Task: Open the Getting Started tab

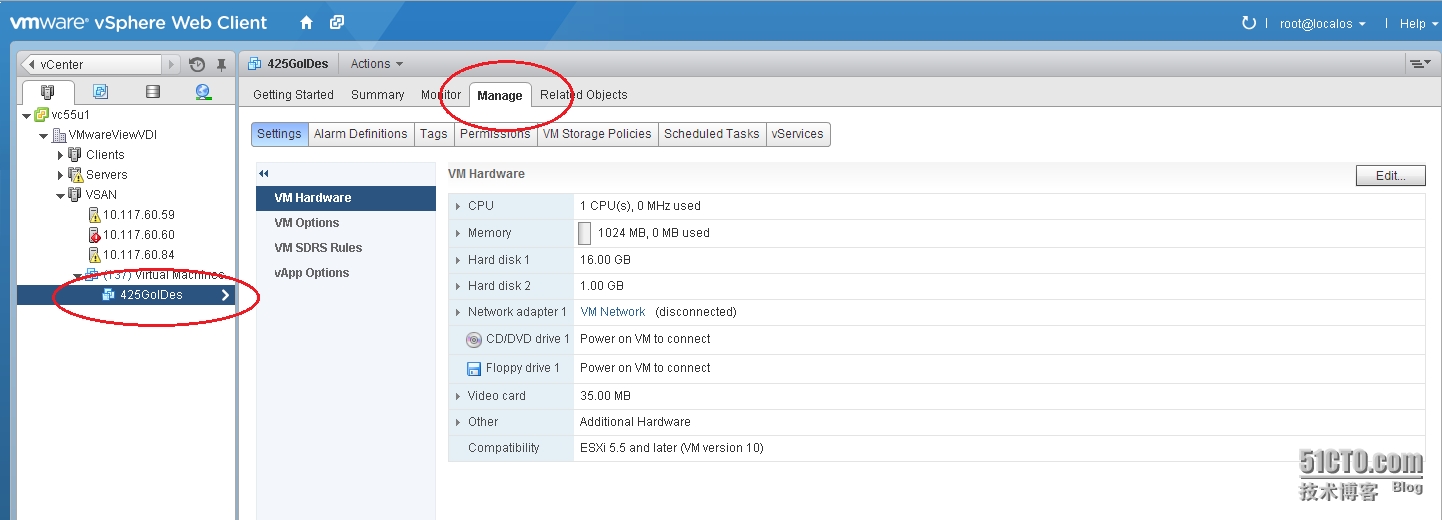Action: (x=293, y=95)
